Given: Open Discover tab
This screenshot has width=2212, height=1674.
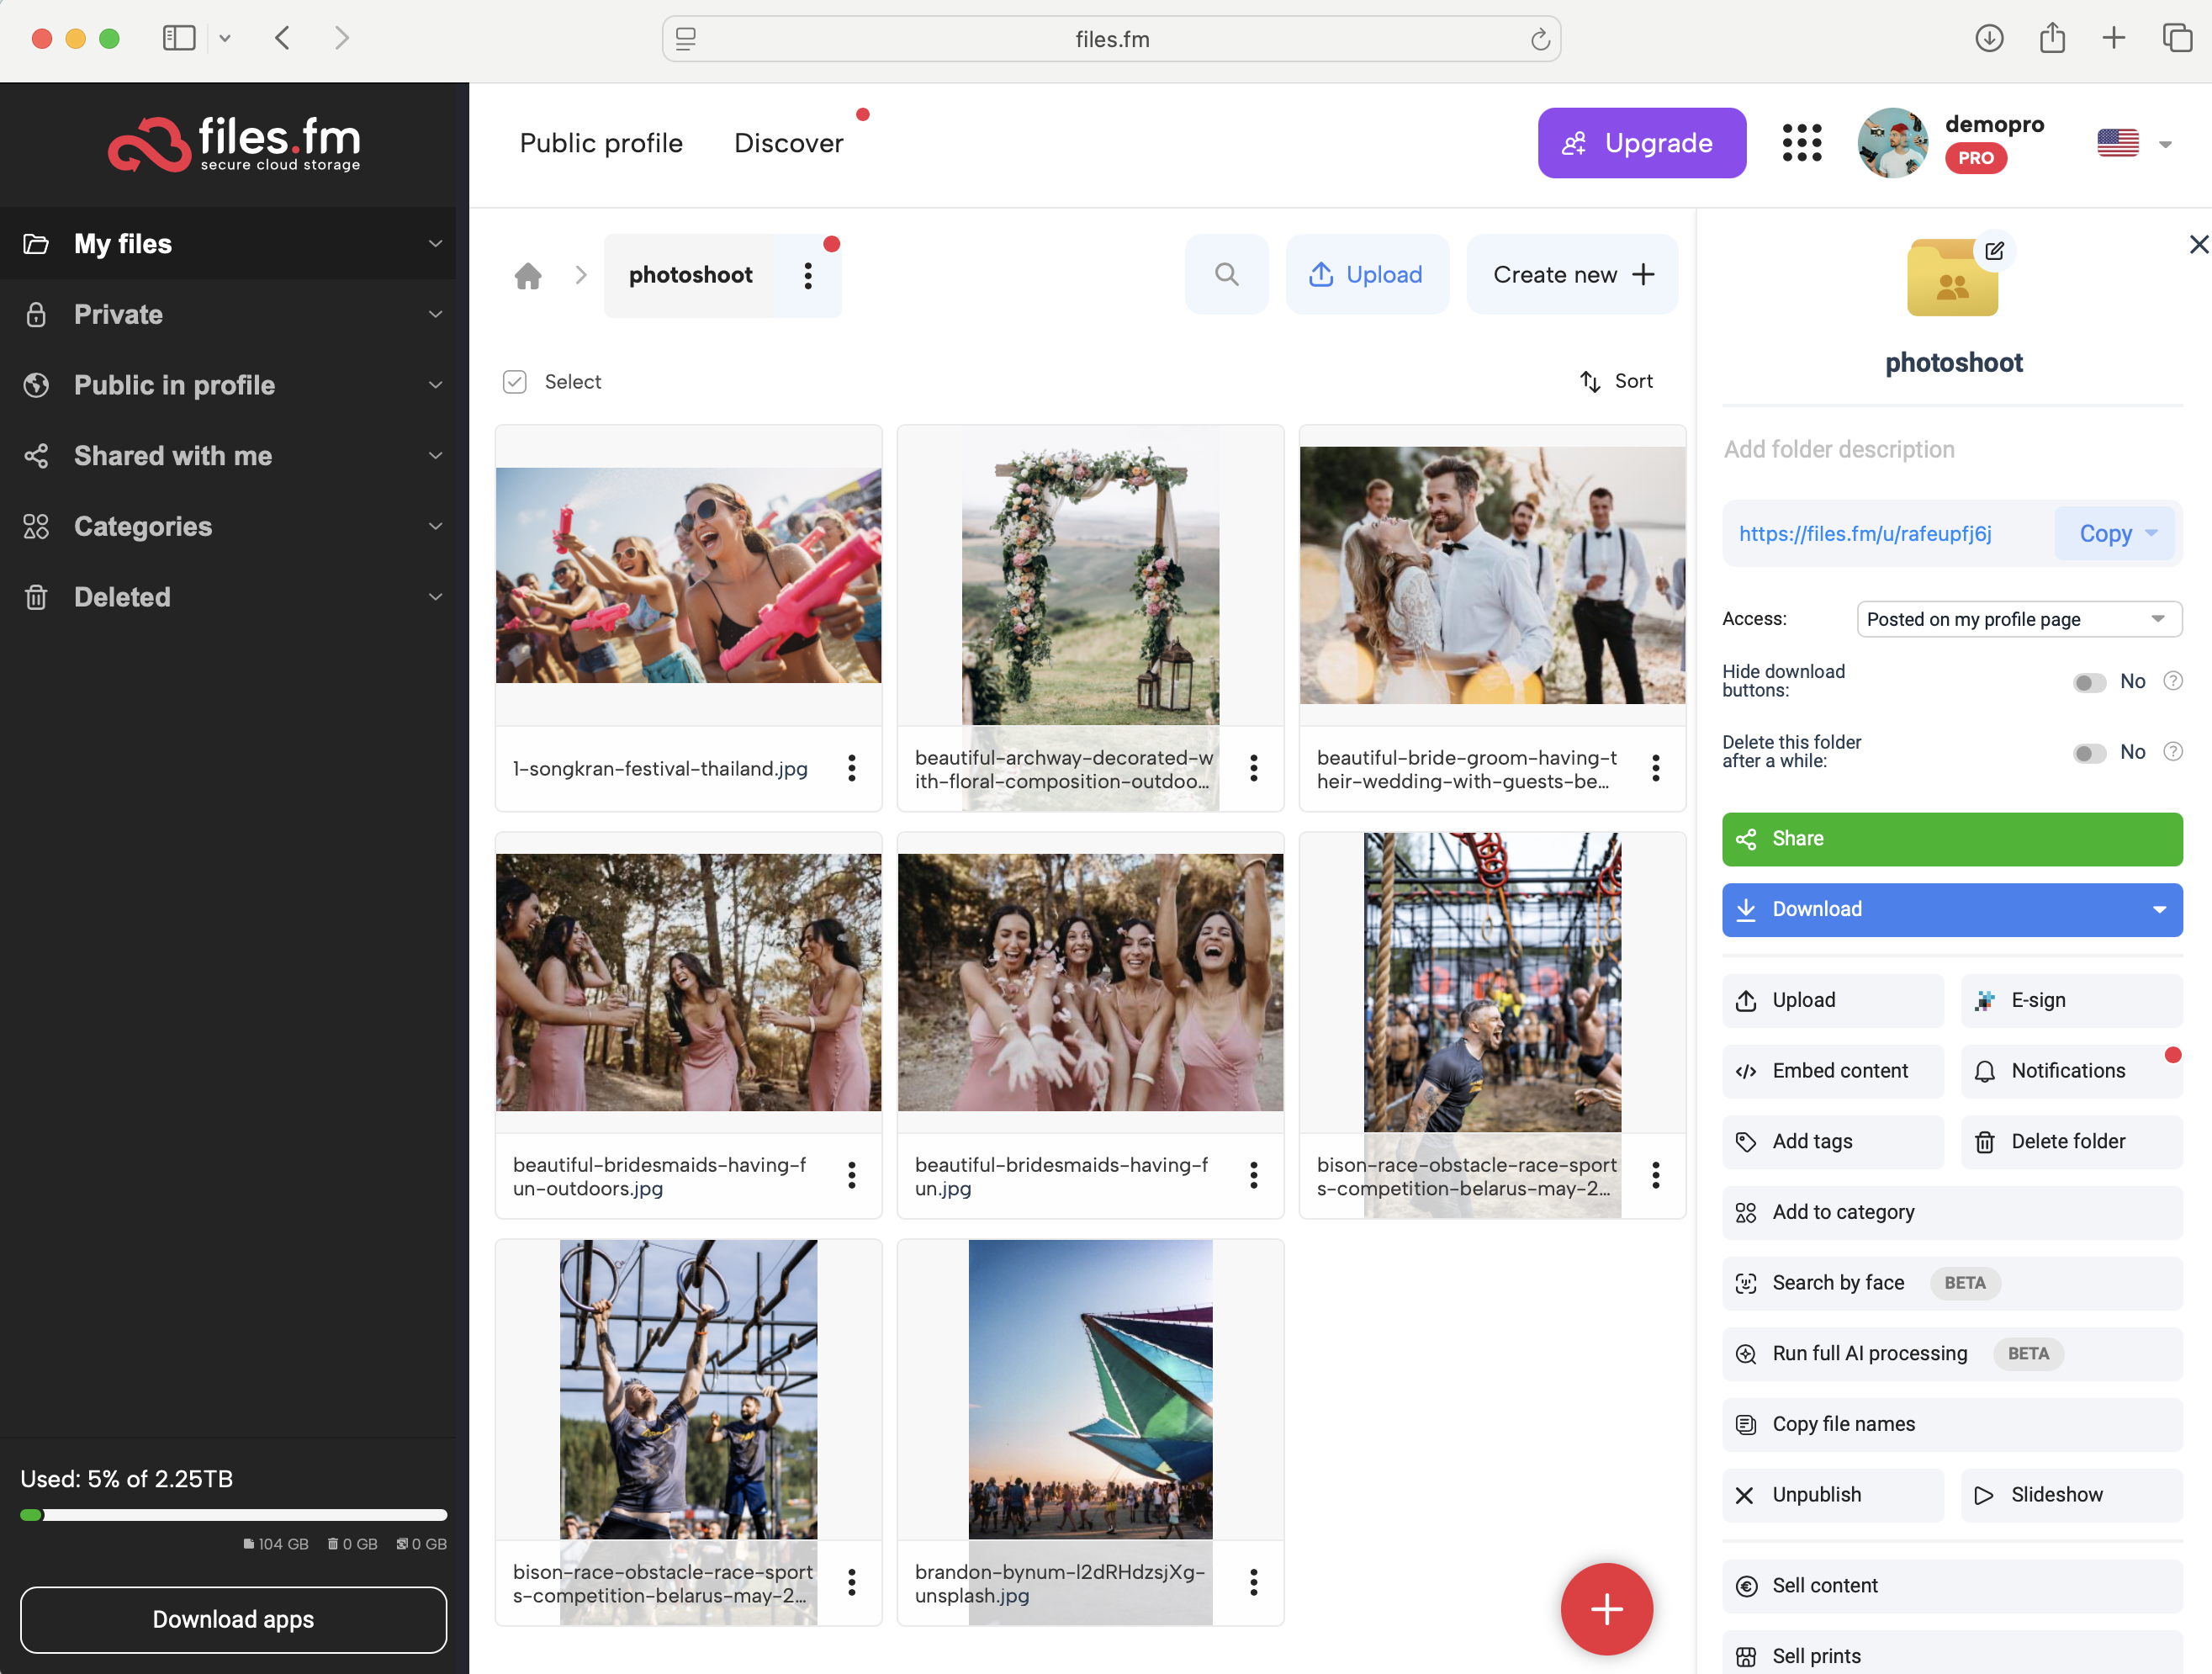Looking at the screenshot, I should tap(789, 143).
